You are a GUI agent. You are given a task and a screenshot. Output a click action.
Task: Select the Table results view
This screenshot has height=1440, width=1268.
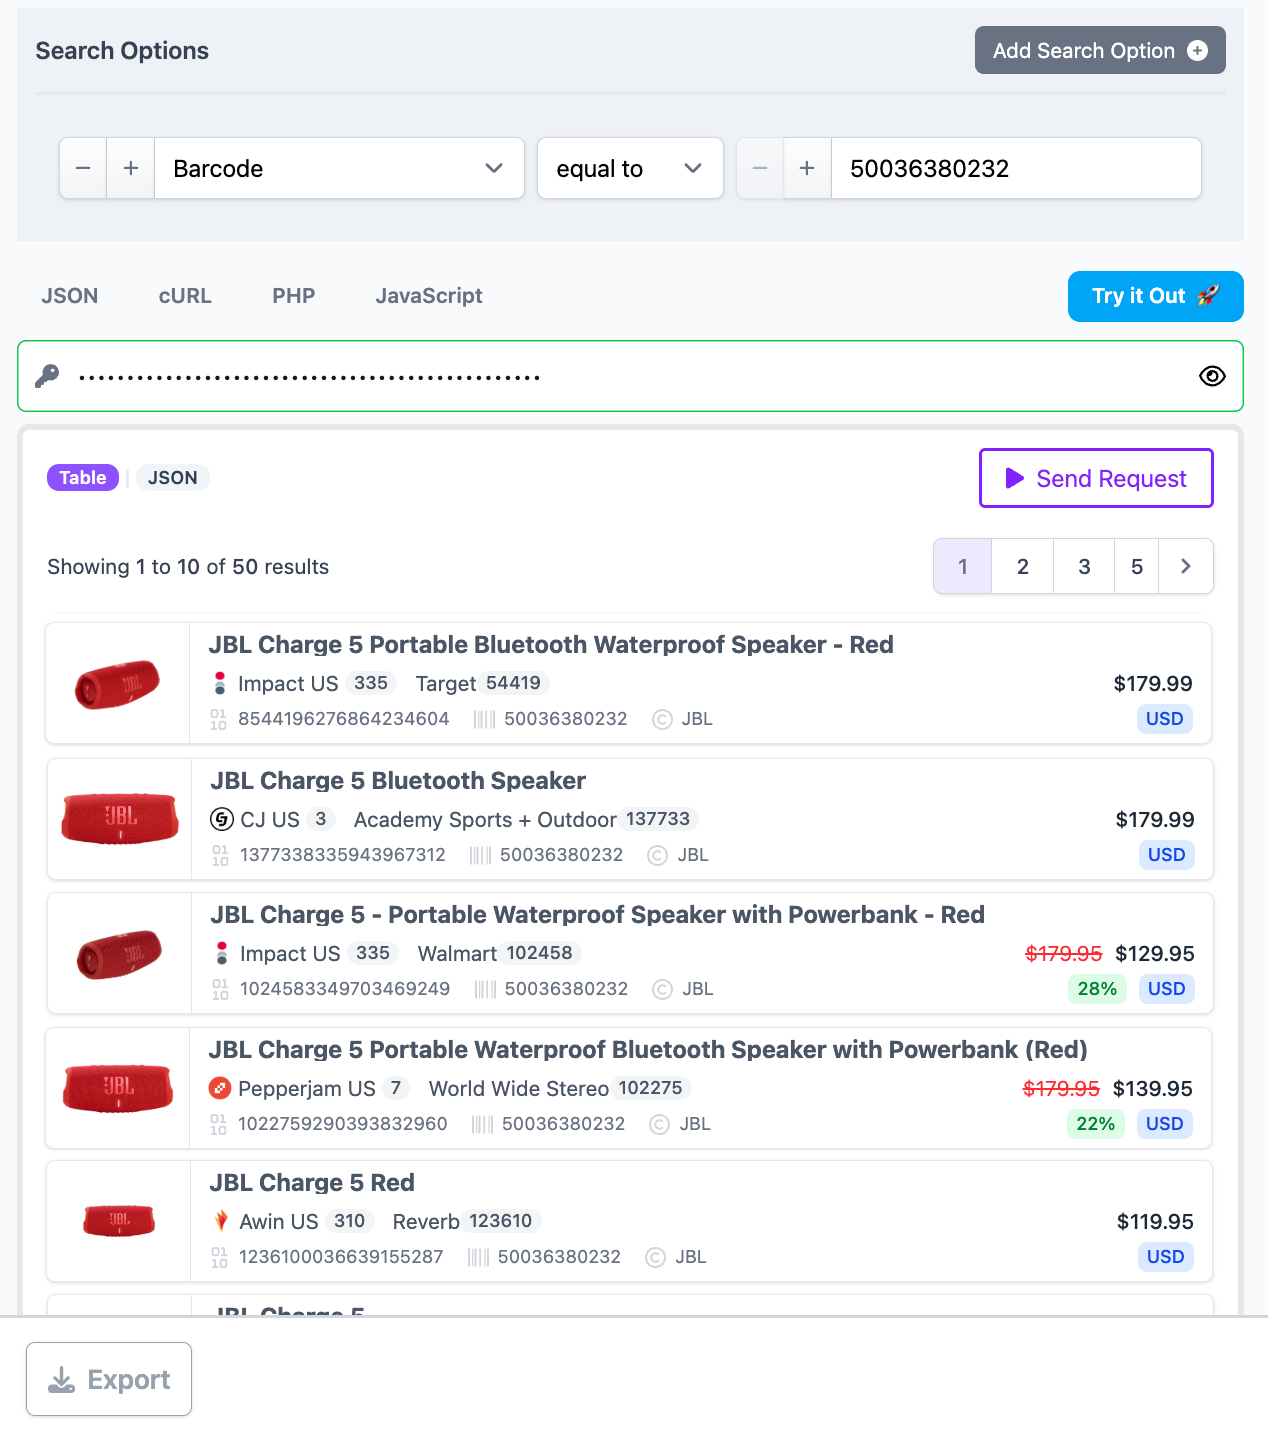83,478
